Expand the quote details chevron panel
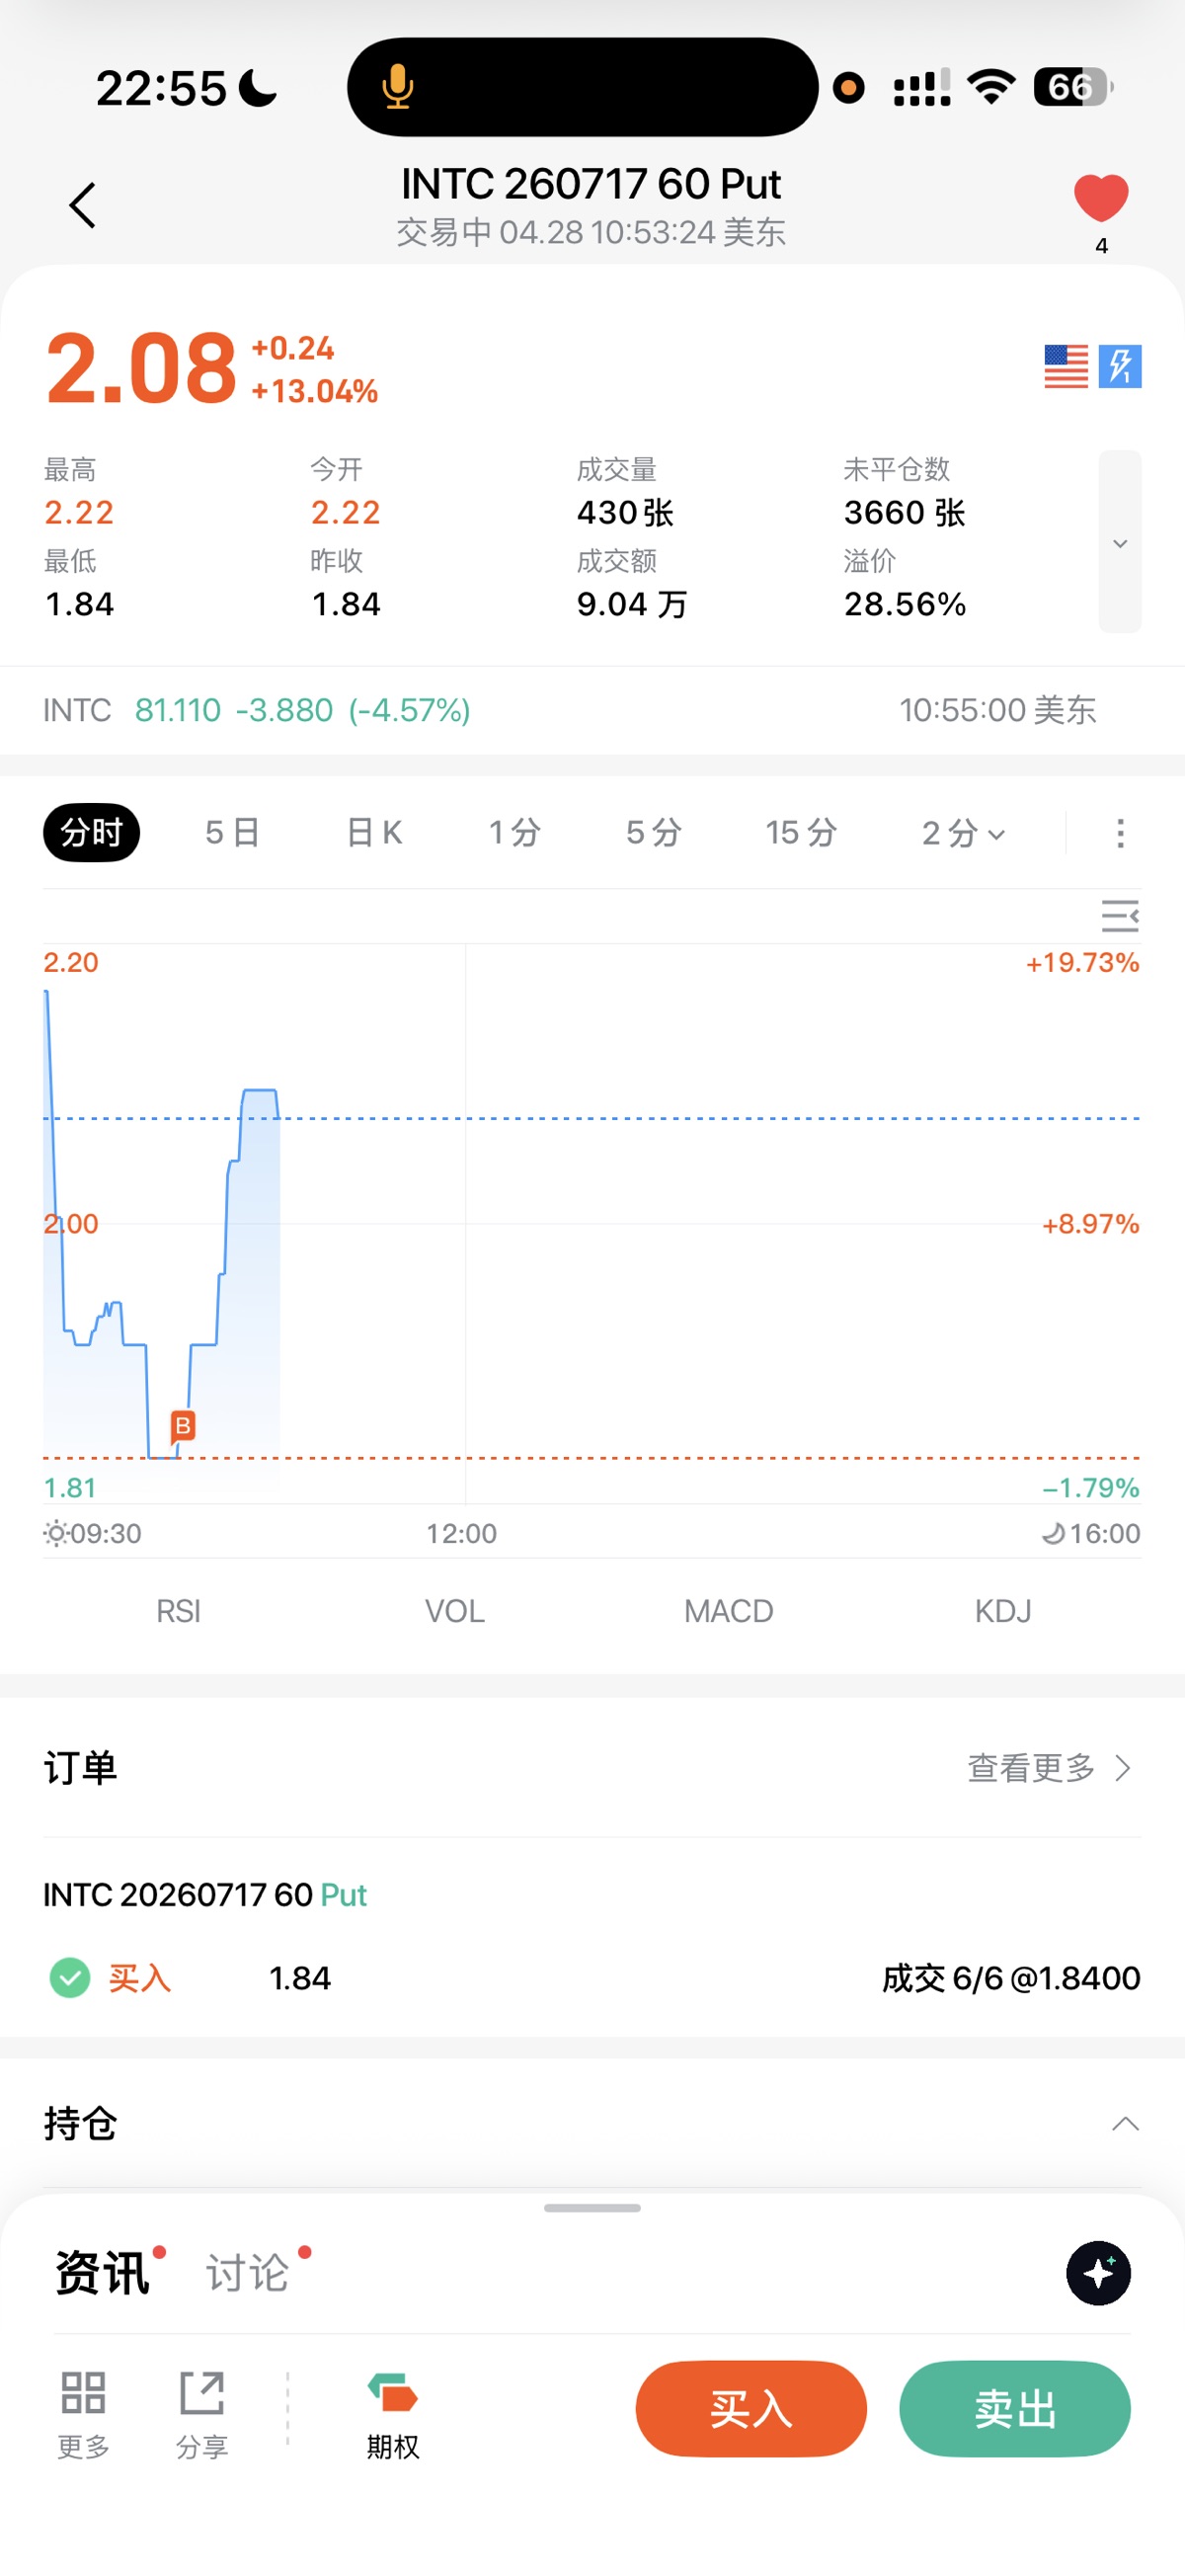This screenshot has width=1185, height=2576. [1120, 542]
